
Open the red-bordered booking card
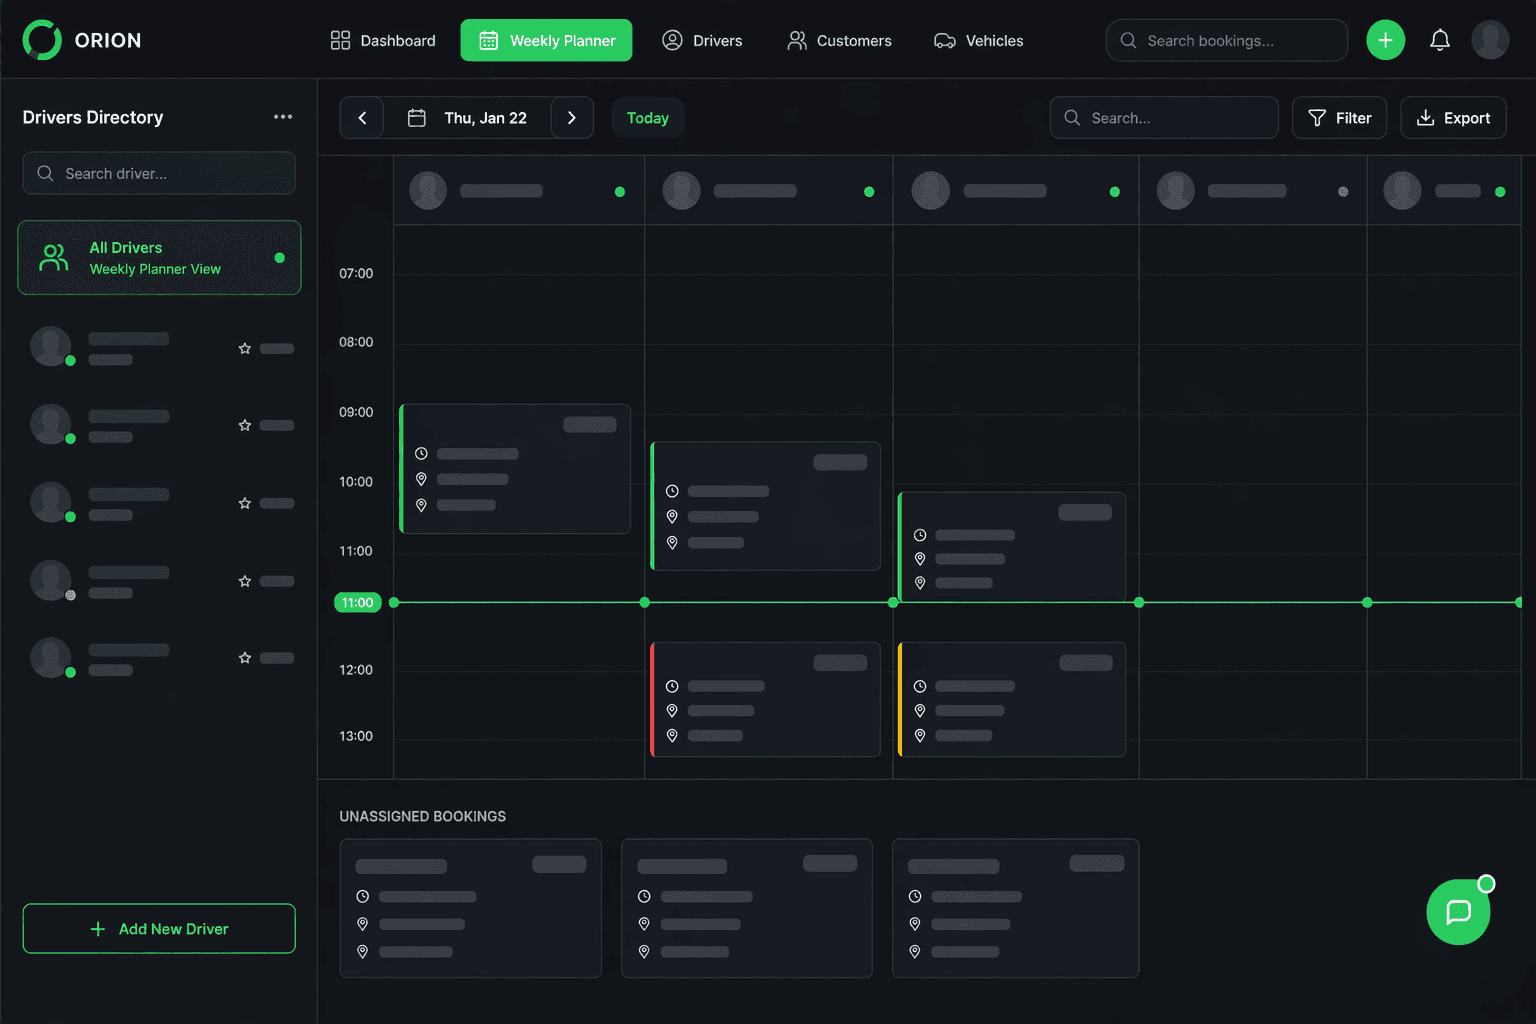coord(765,700)
